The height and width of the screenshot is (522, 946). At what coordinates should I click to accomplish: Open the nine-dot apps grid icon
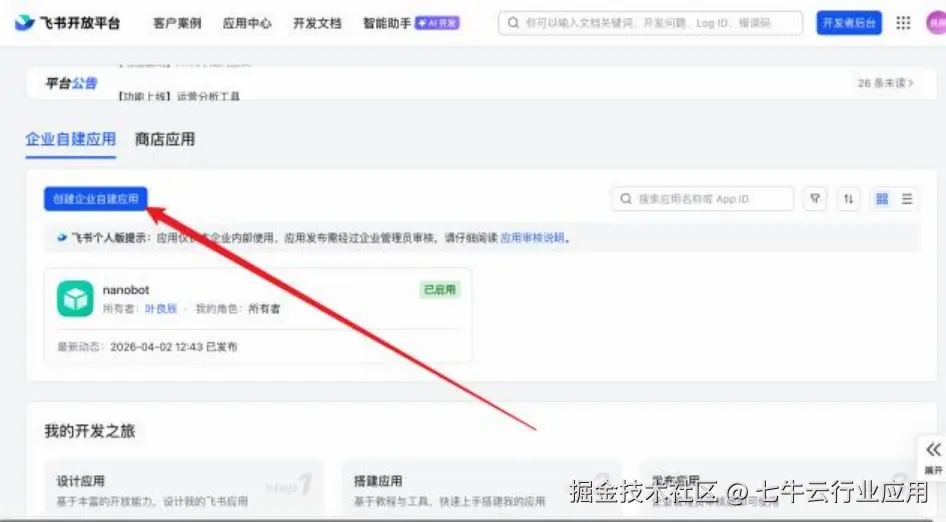click(x=903, y=23)
